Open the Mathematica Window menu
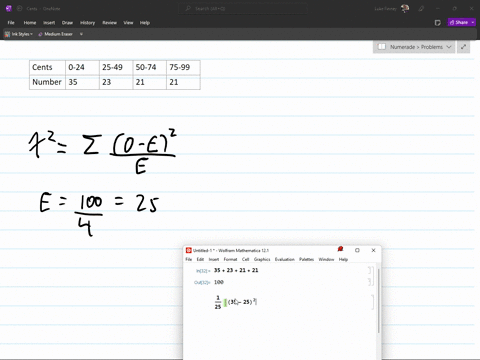This screenshot has height=360, width=480. (x=326, y=259)
